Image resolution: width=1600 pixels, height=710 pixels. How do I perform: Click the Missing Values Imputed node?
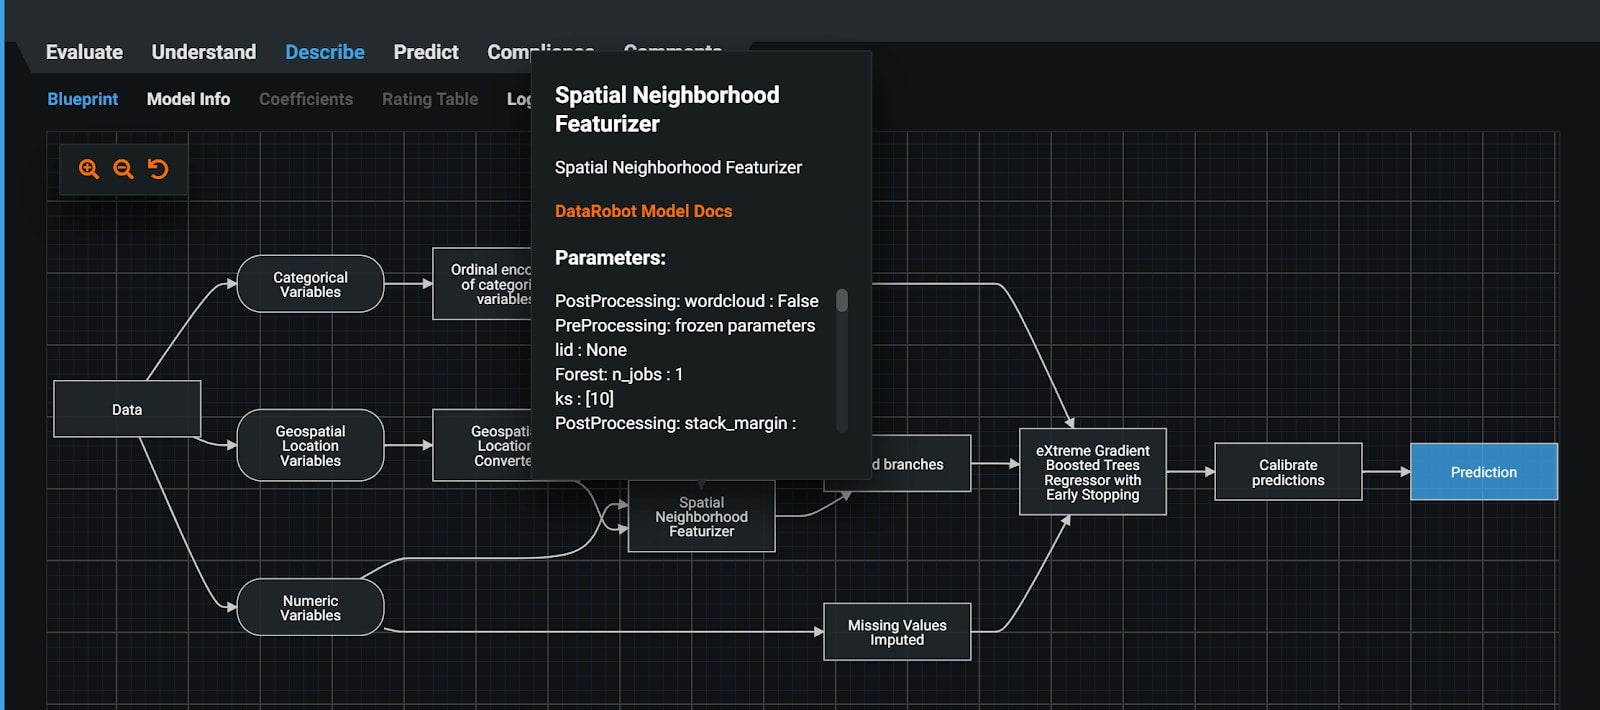click(x=897, y=631)
